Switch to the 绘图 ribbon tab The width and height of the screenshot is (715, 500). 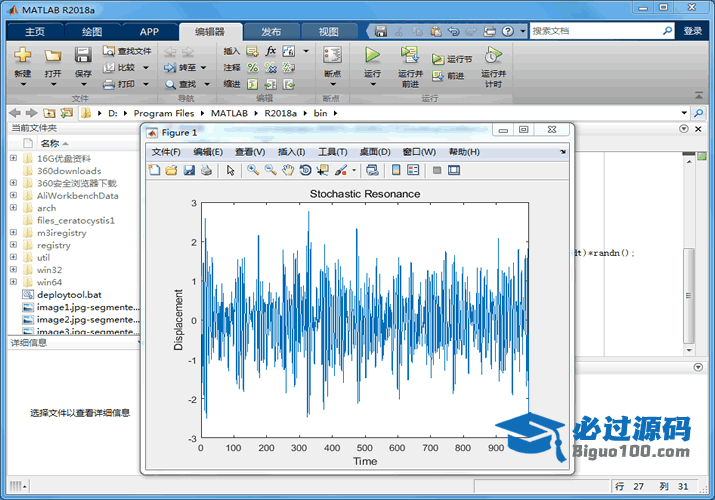[91, 31]
